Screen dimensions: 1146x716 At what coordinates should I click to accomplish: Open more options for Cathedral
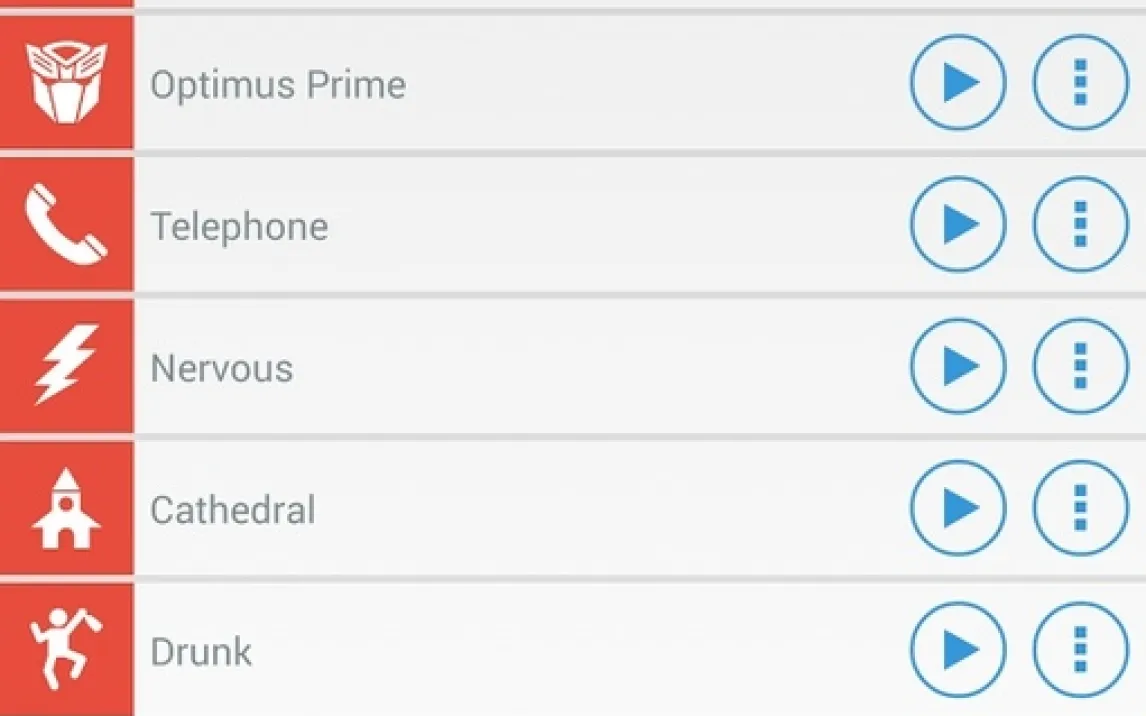pos(1080,509)
